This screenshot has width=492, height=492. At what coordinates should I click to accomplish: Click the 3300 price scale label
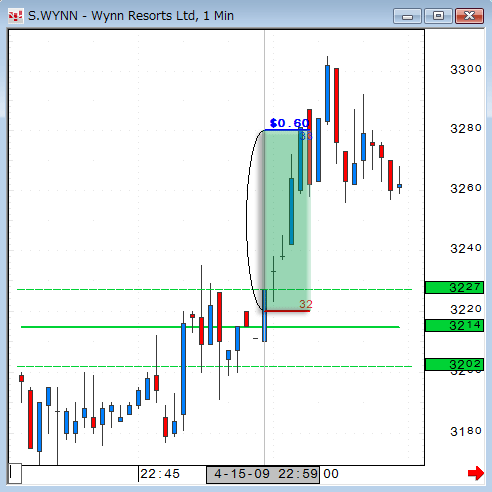[466, 69]
